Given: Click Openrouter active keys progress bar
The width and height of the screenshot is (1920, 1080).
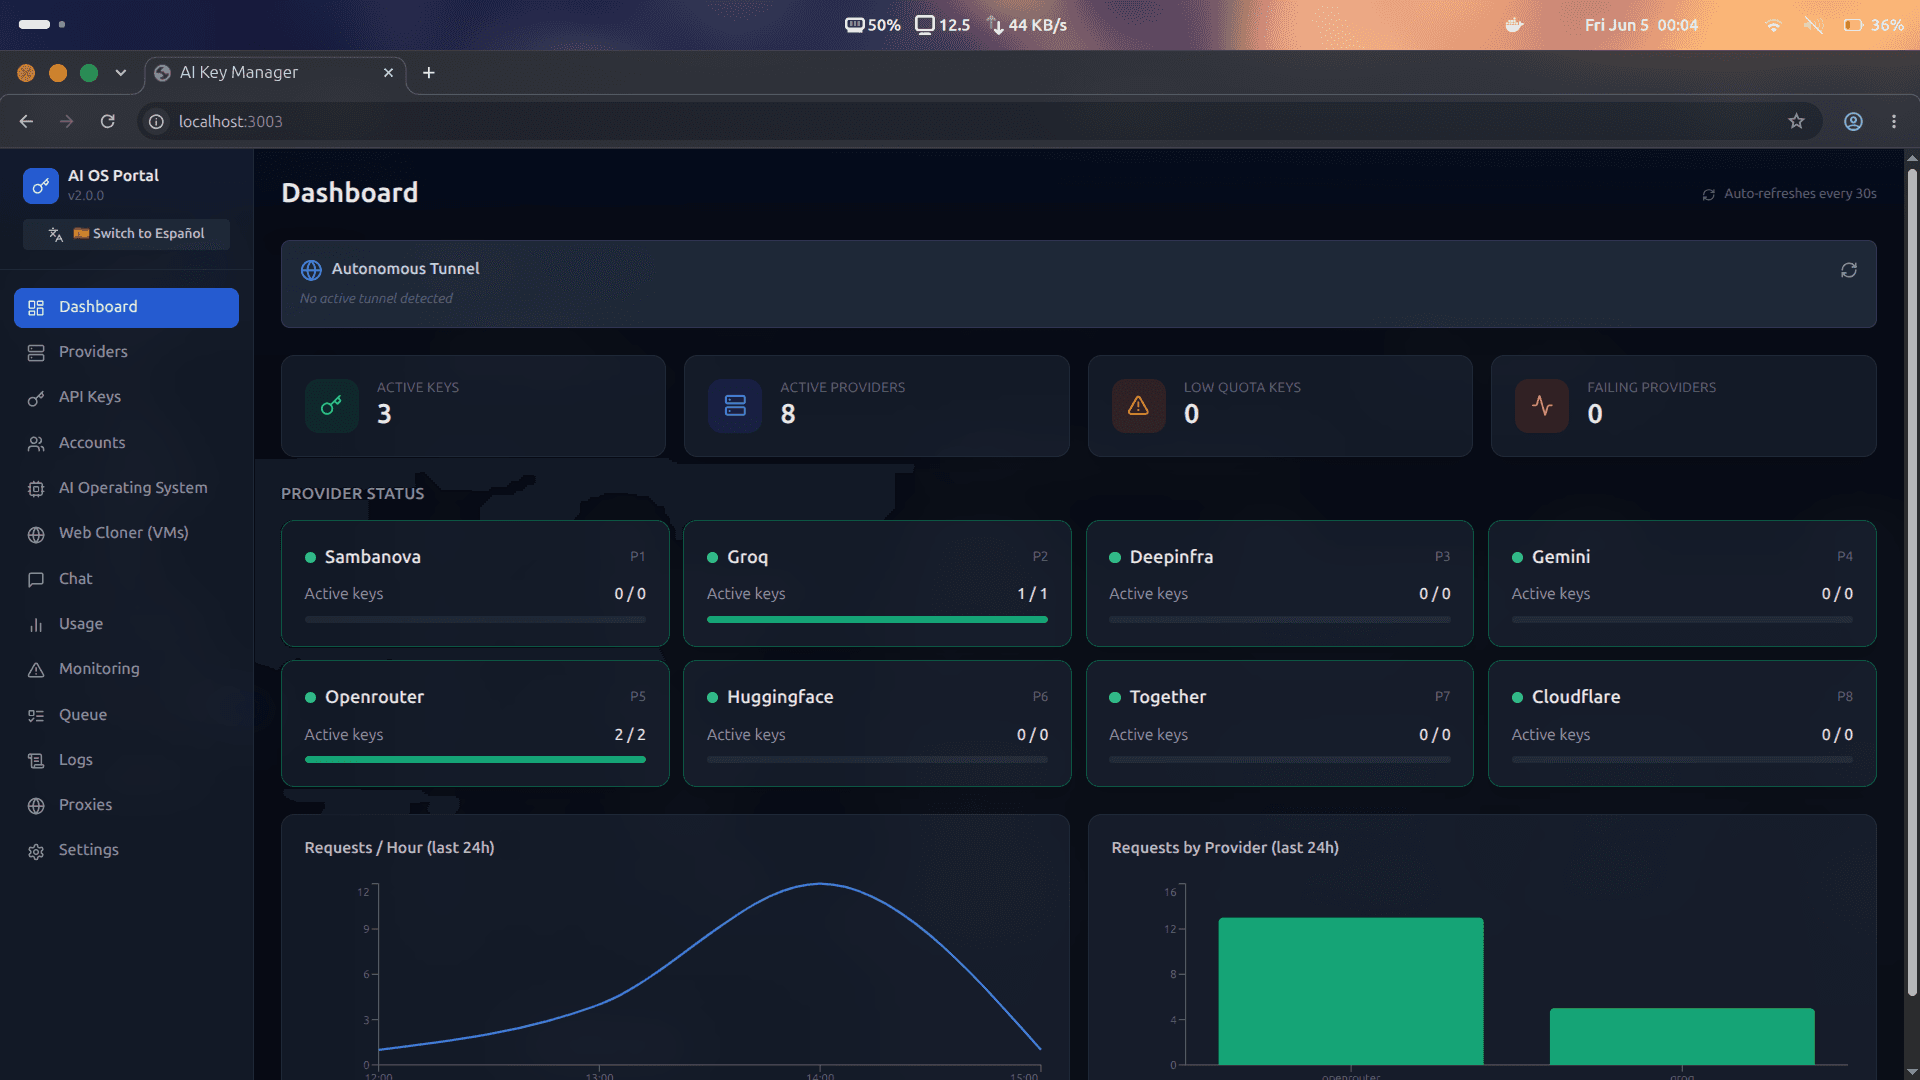Looking at the screenshot, I should 475,760.
